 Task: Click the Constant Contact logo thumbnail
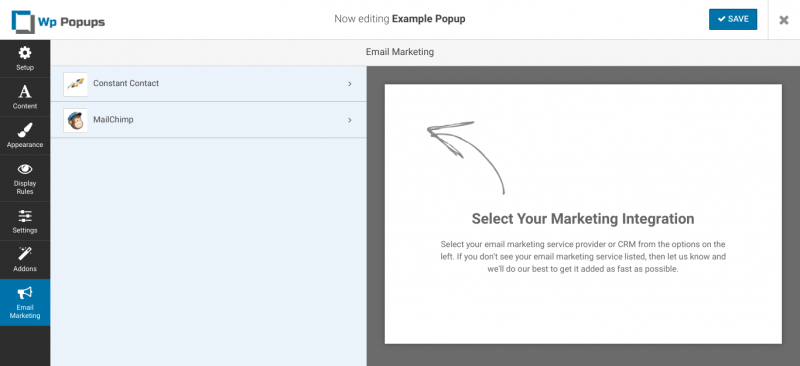click(76, 84)
